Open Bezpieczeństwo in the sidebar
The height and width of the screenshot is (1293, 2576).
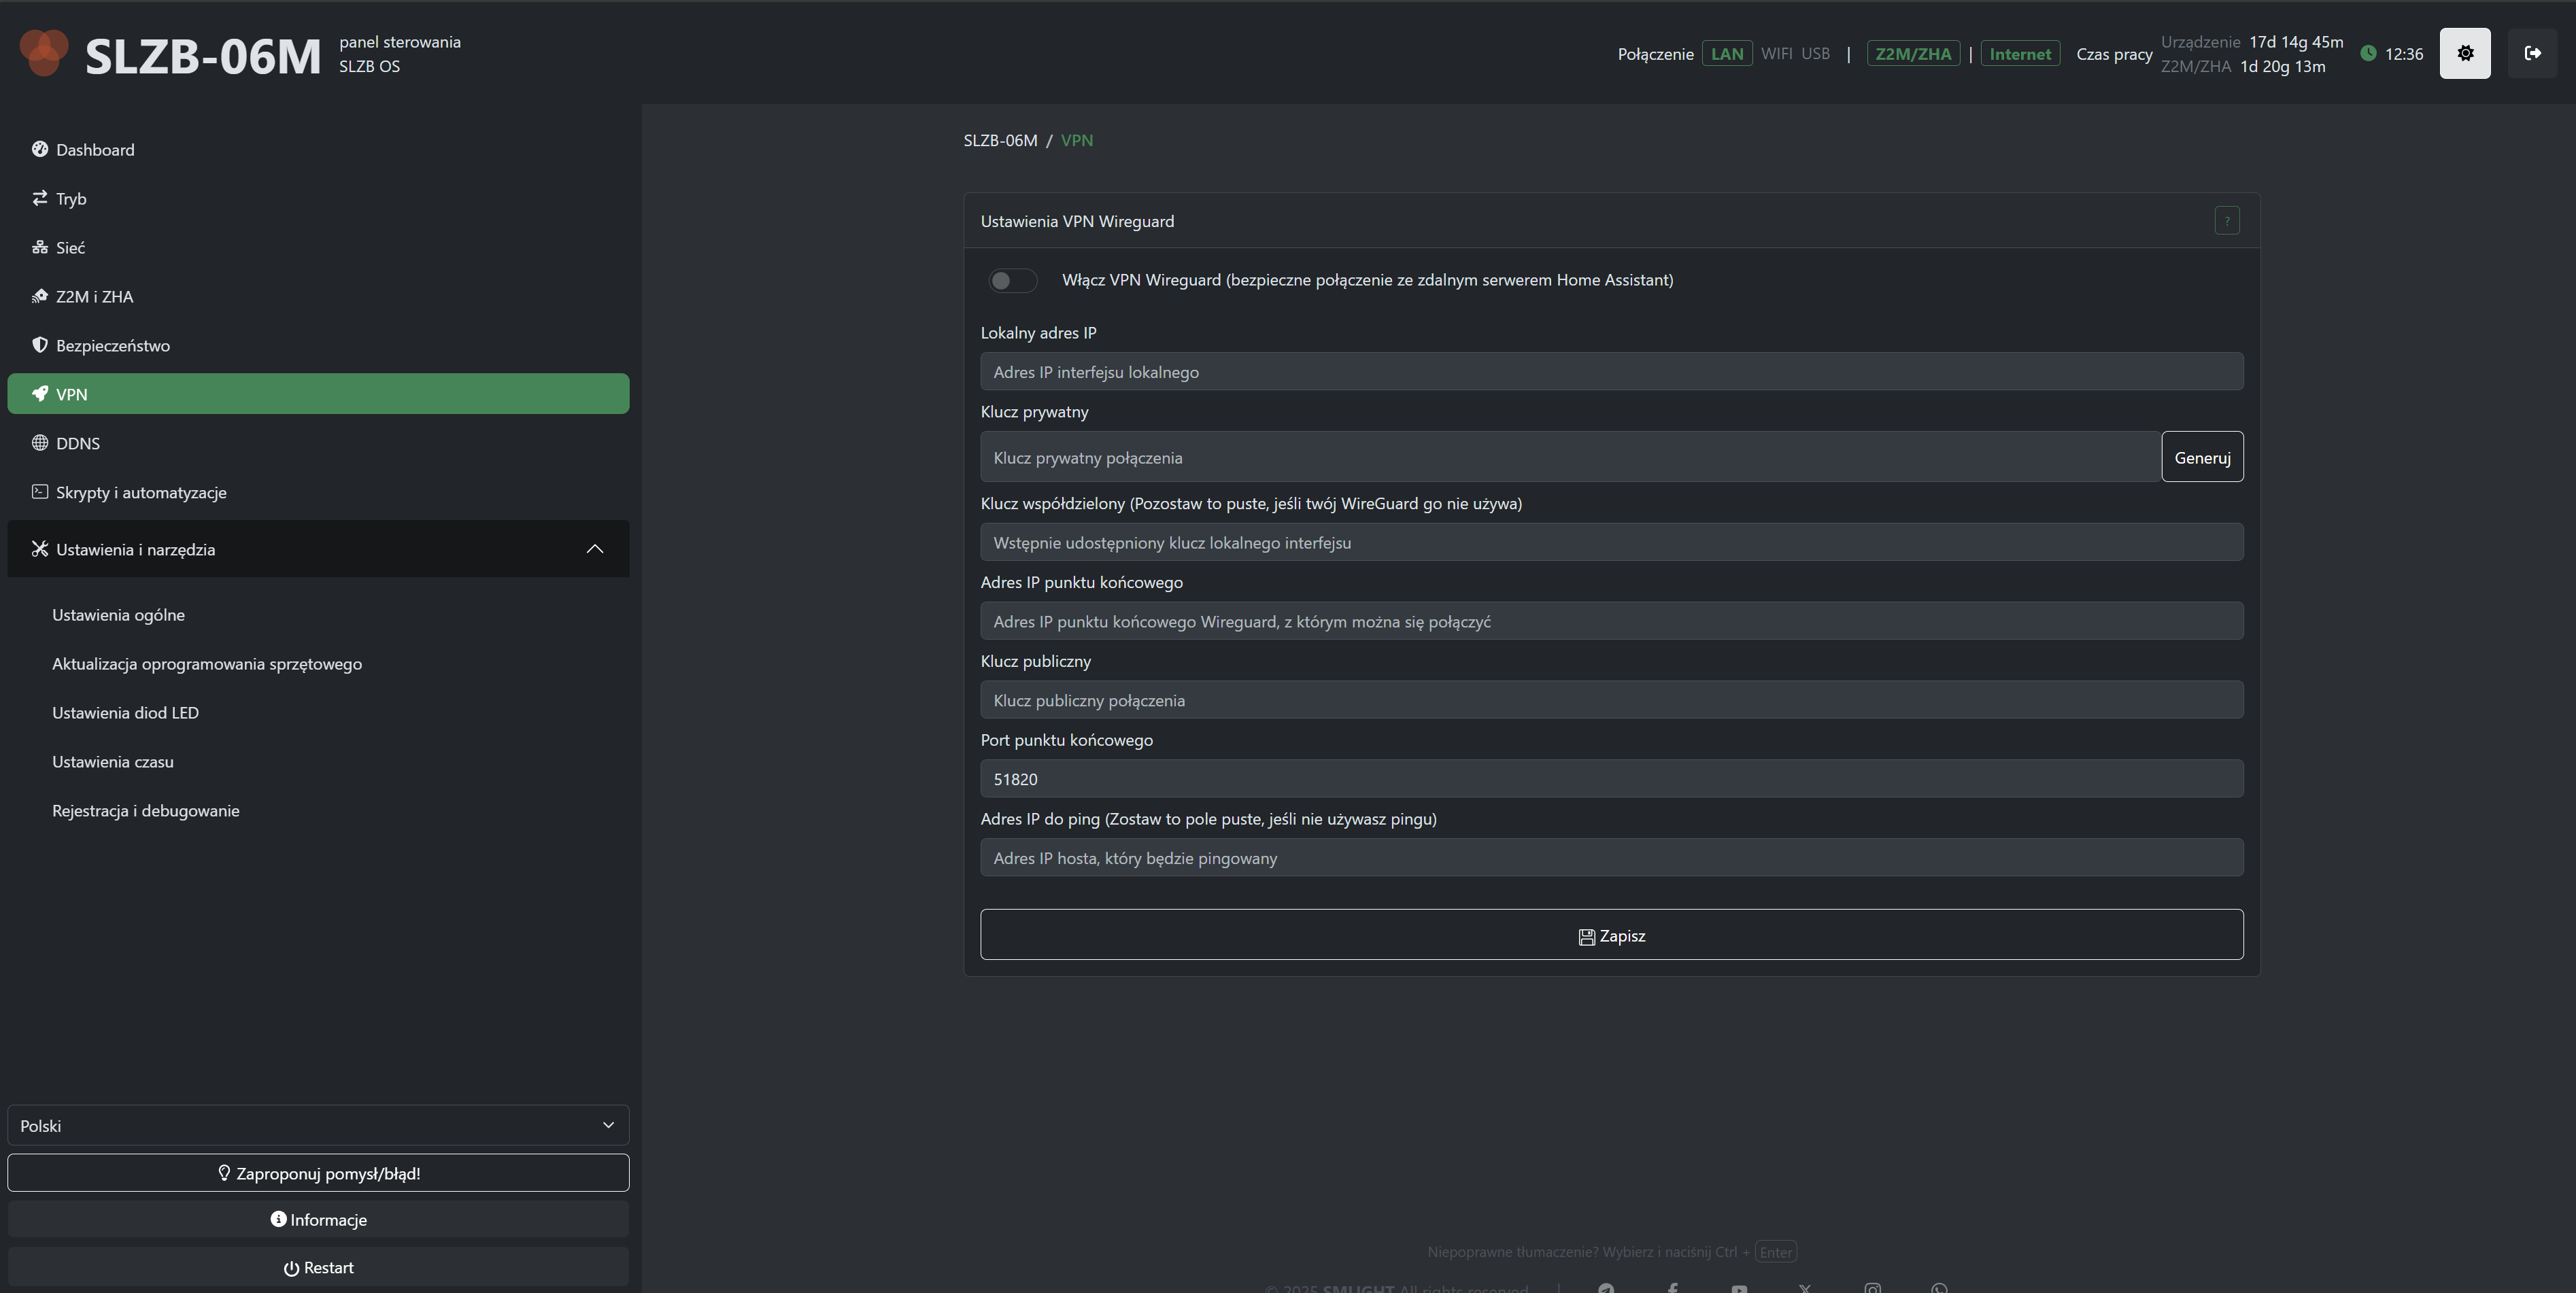click(x=112, y=345)
